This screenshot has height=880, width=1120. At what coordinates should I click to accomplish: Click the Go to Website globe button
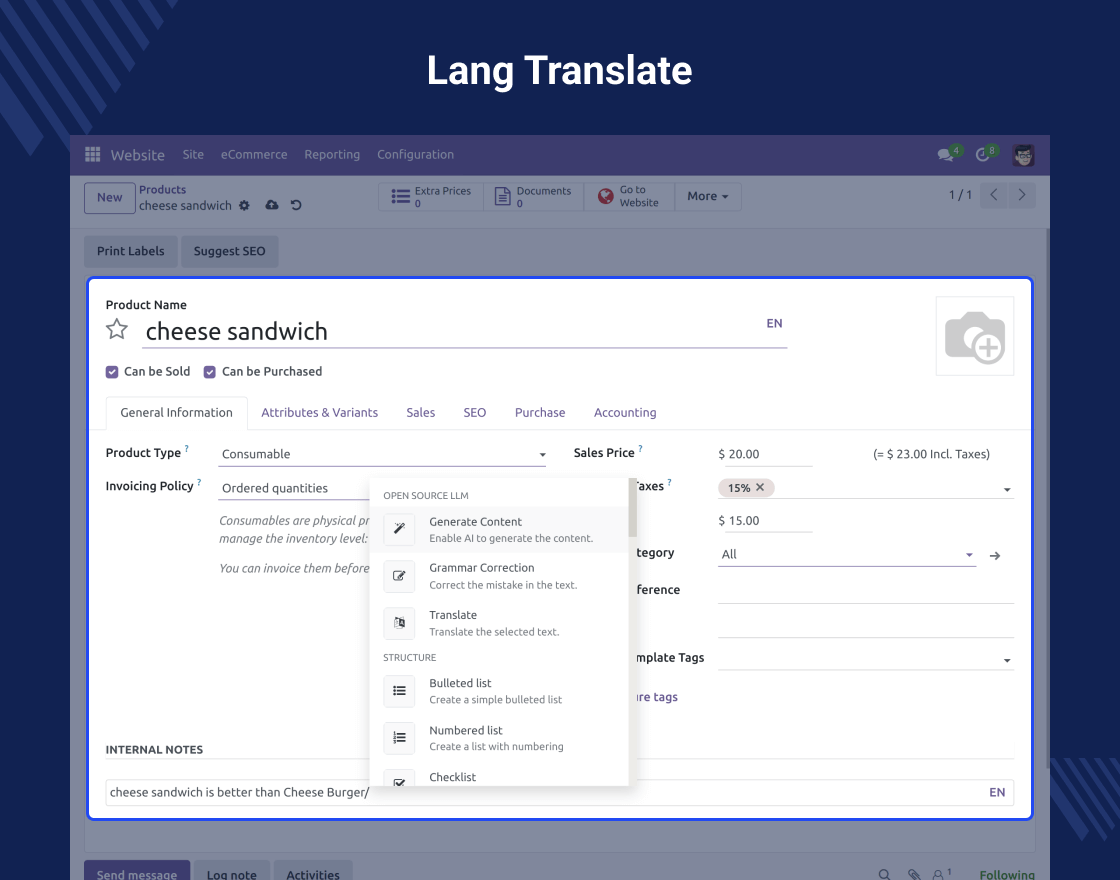click(629, 196)
